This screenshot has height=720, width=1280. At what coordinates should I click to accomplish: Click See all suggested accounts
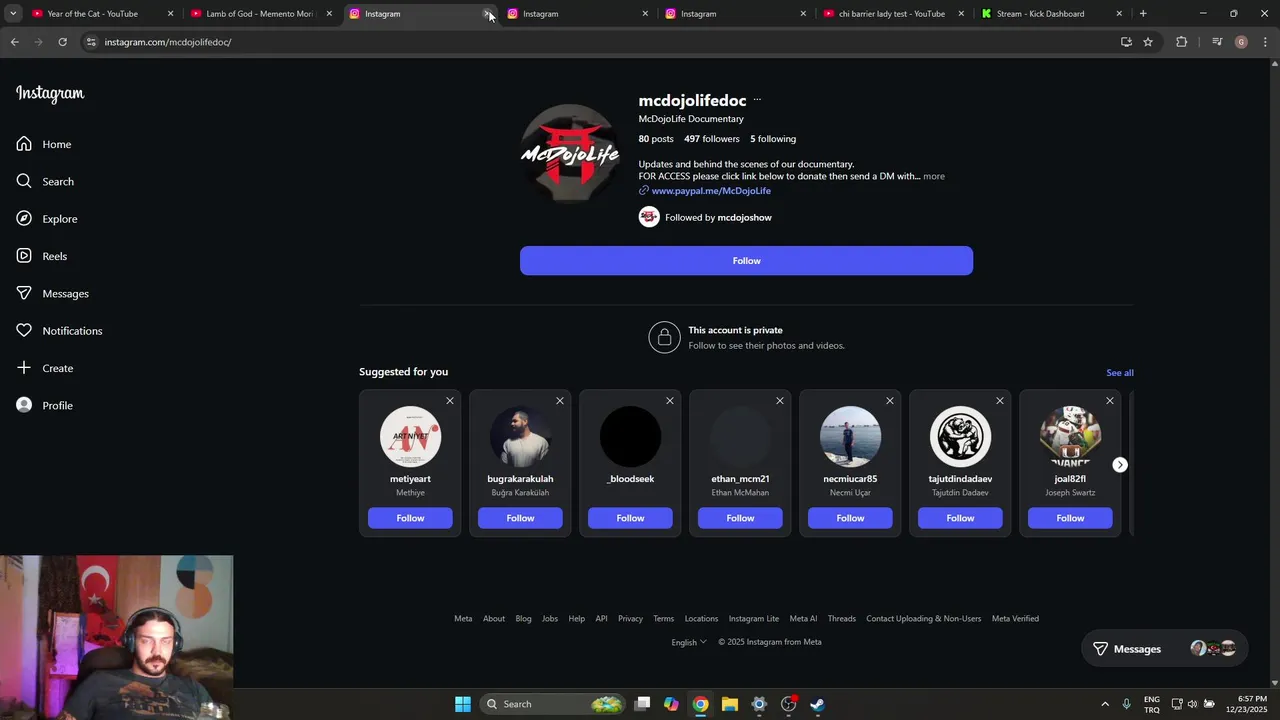click(x=1120, y=372)
